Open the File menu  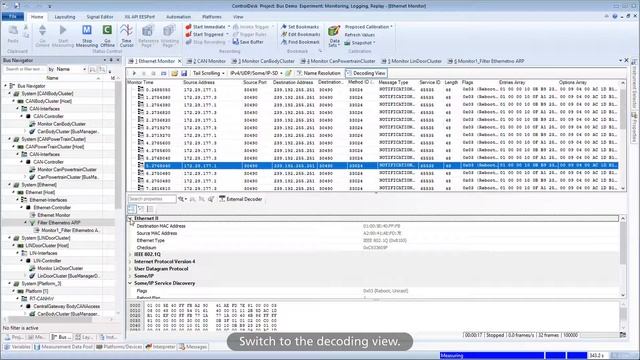point(13,17)
